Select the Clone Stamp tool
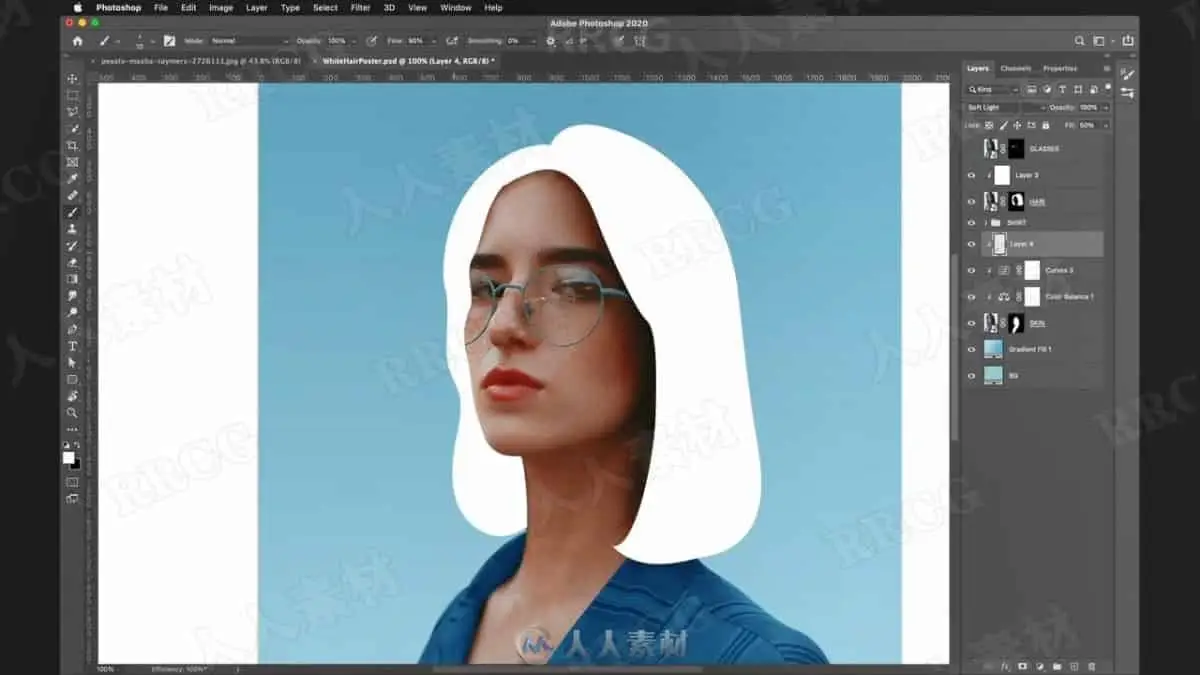 coord(72,229)
